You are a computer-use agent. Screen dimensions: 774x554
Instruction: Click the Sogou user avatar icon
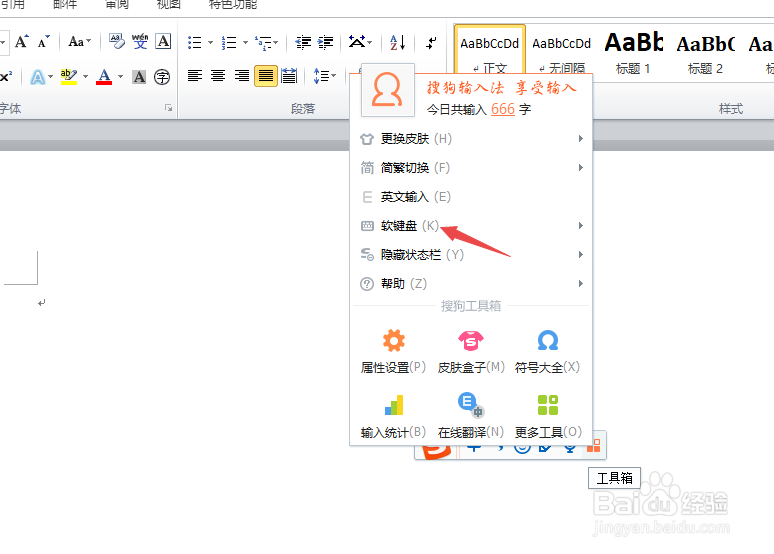[387, 89]
